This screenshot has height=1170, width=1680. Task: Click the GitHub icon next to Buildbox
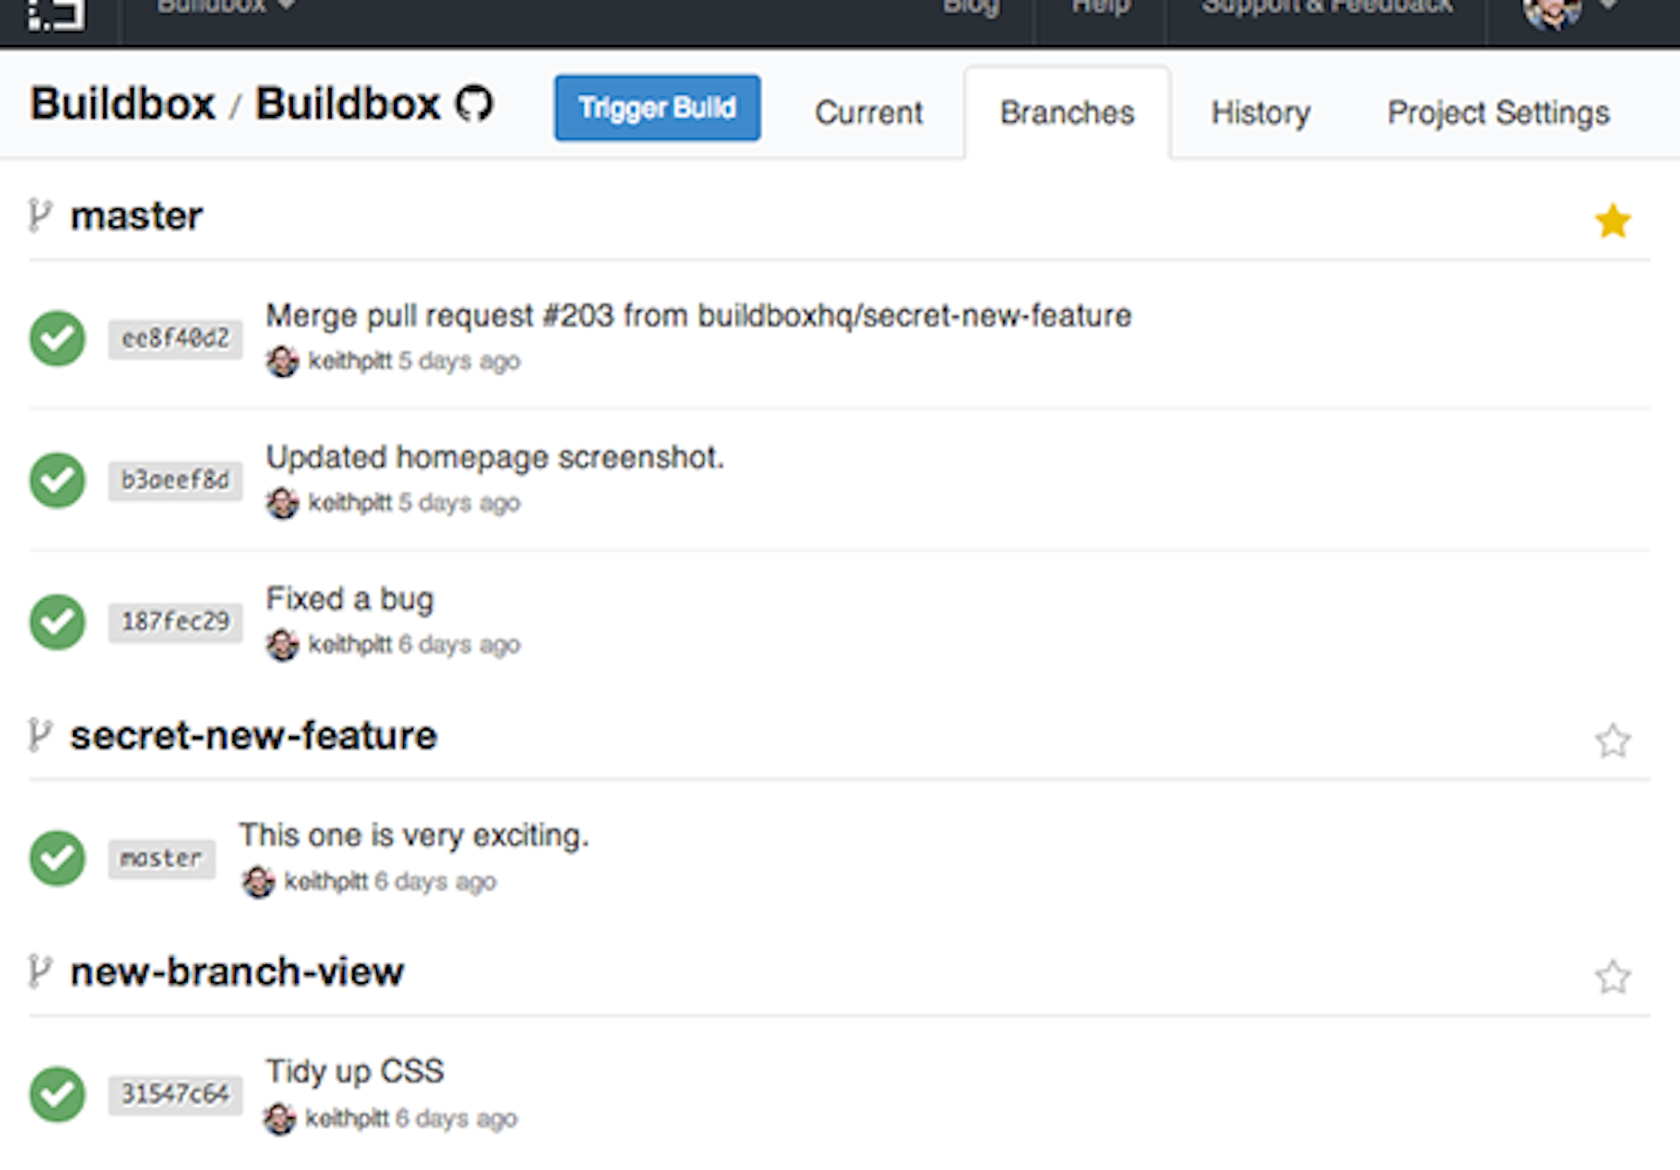(474, 103)
